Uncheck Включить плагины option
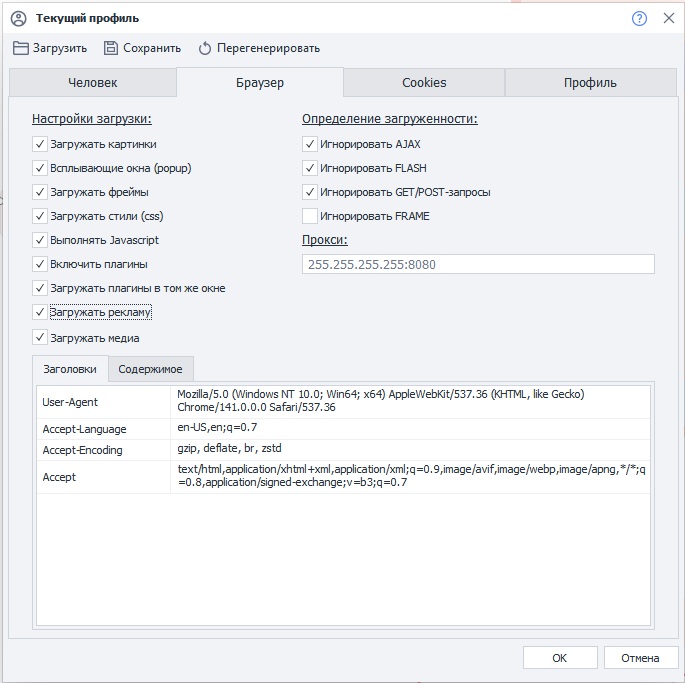 (x=40, y=264)
